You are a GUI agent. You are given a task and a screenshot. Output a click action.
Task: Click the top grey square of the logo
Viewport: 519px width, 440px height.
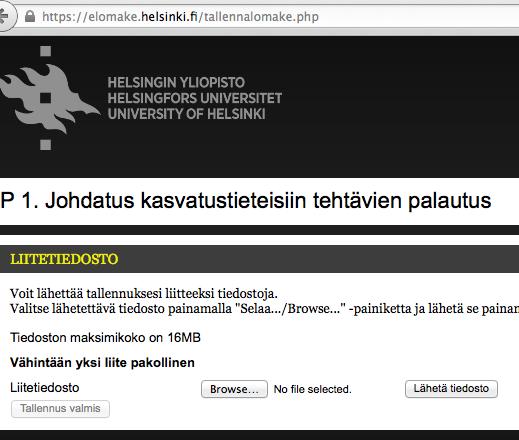point(46,51)
